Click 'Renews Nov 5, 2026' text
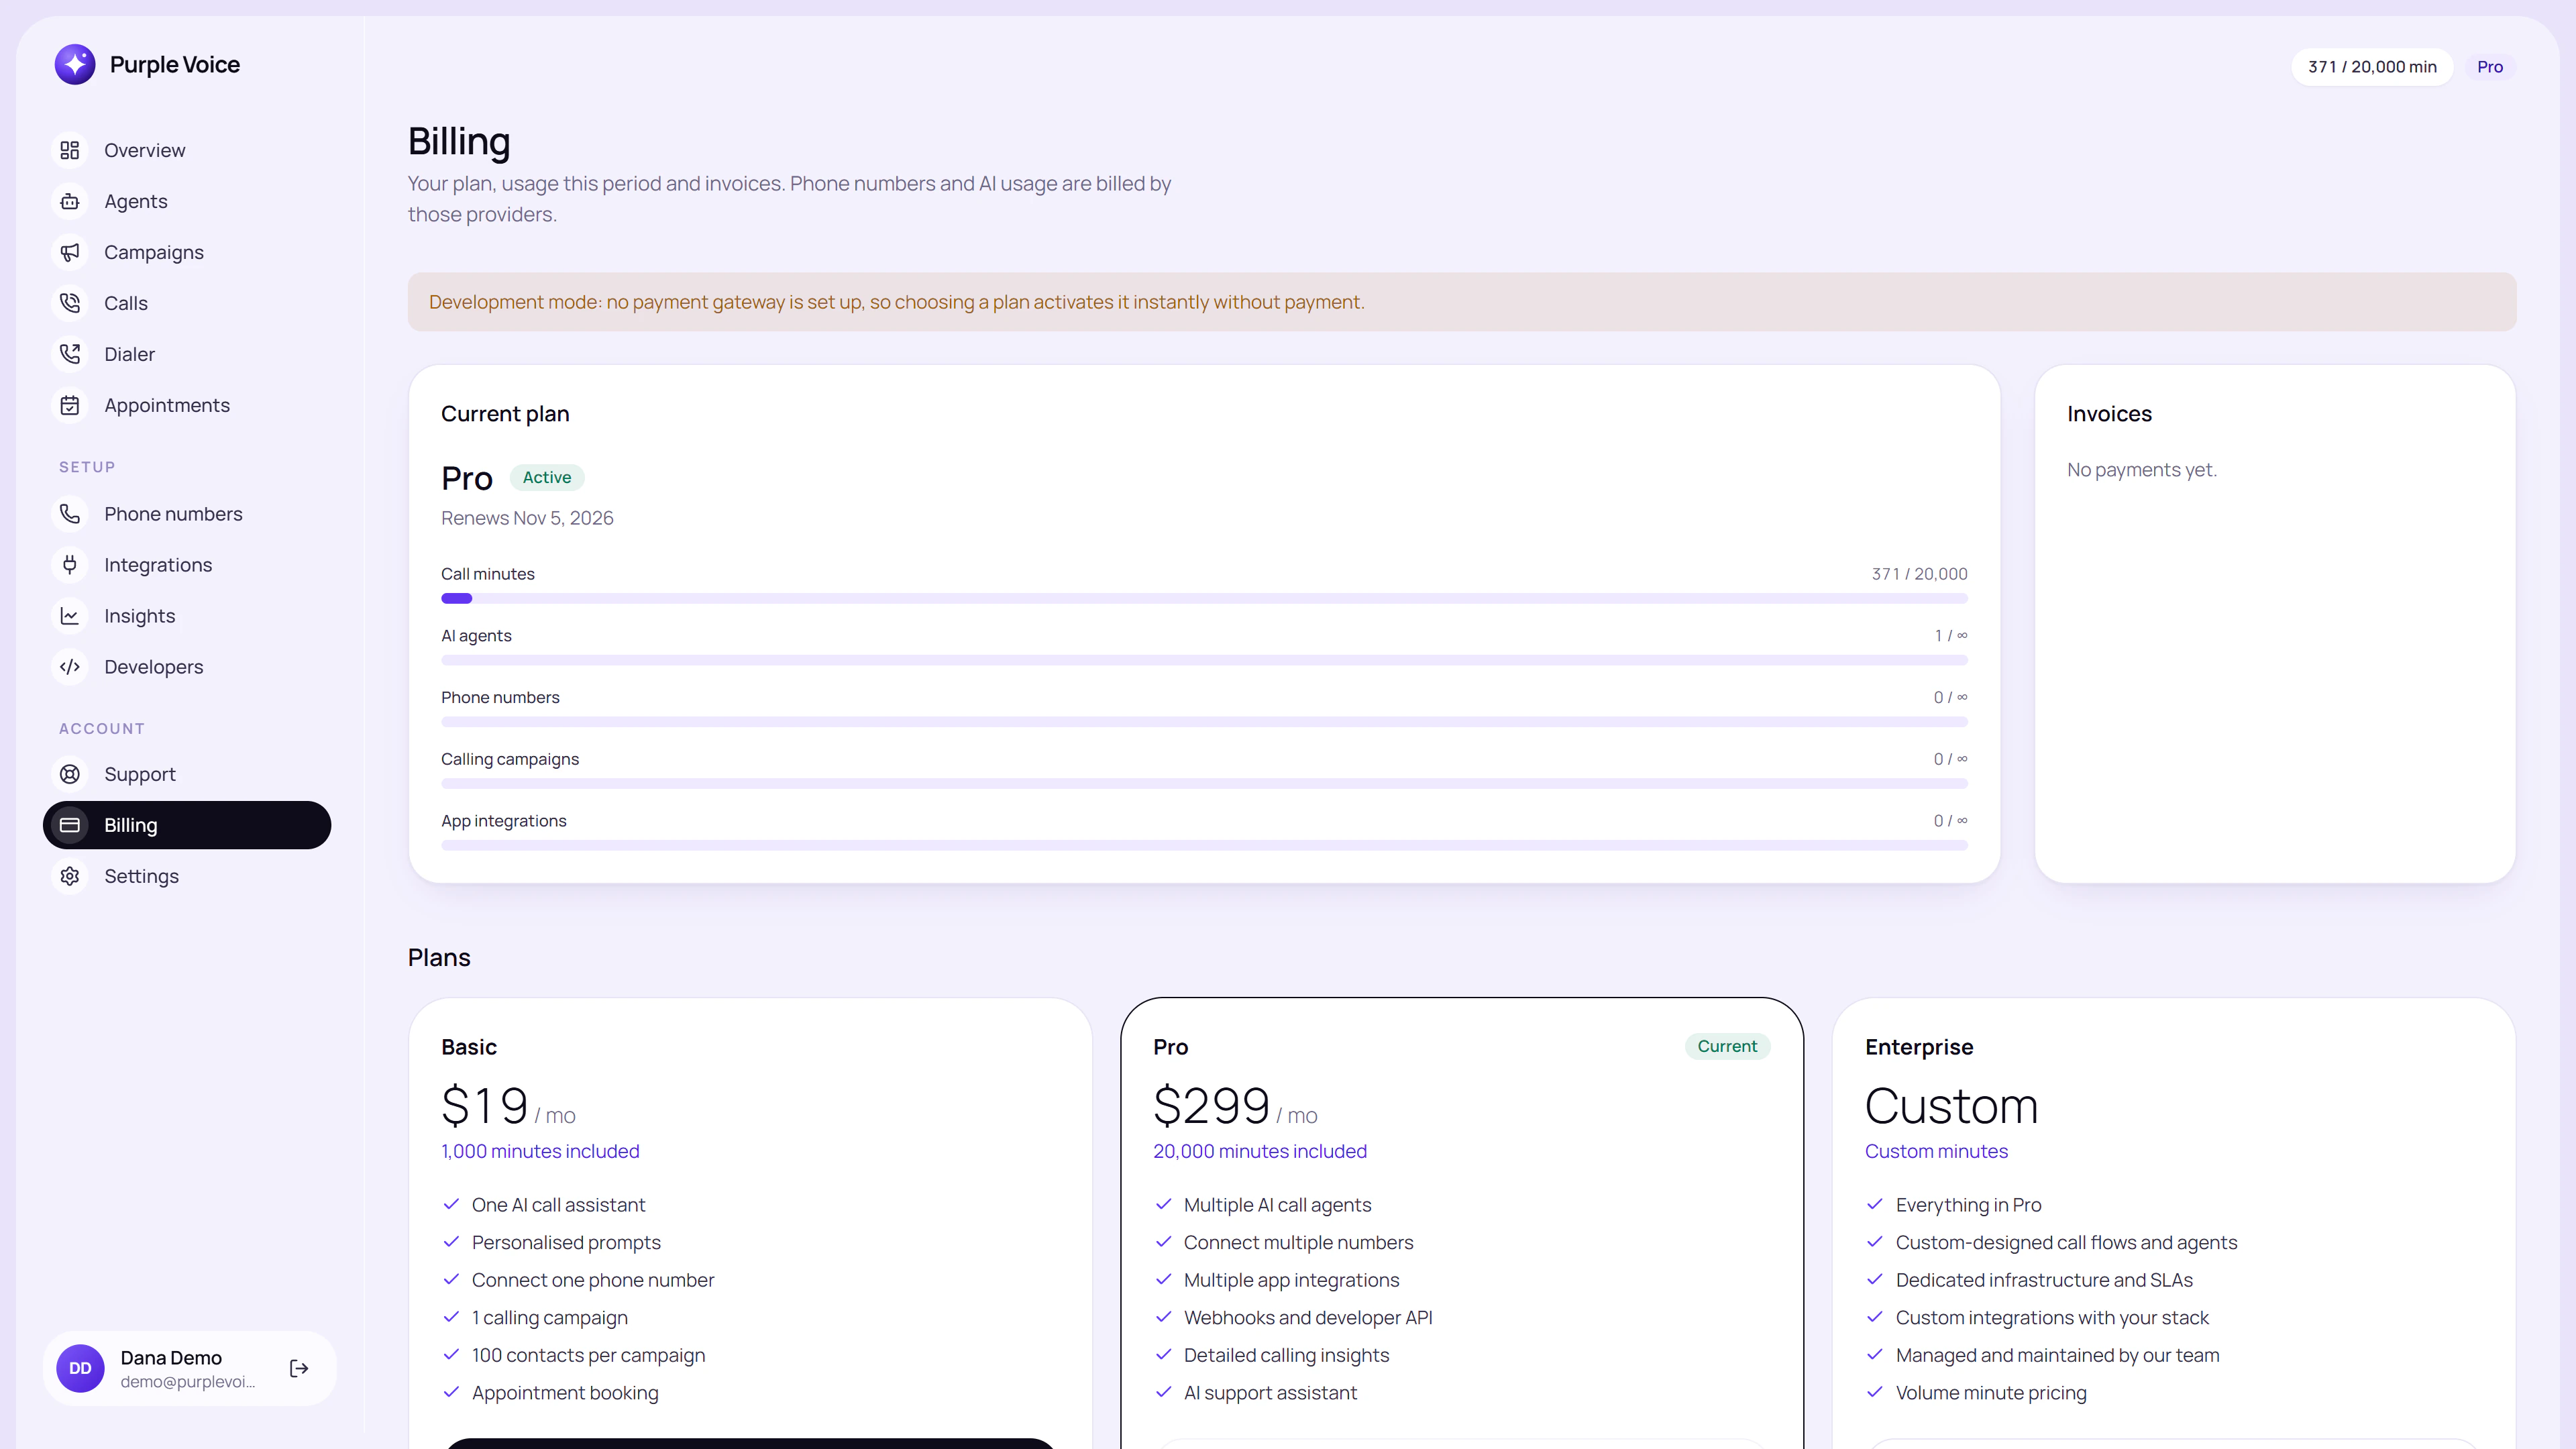Viewport: 2576px width, 1449px height. click(527, 518)
